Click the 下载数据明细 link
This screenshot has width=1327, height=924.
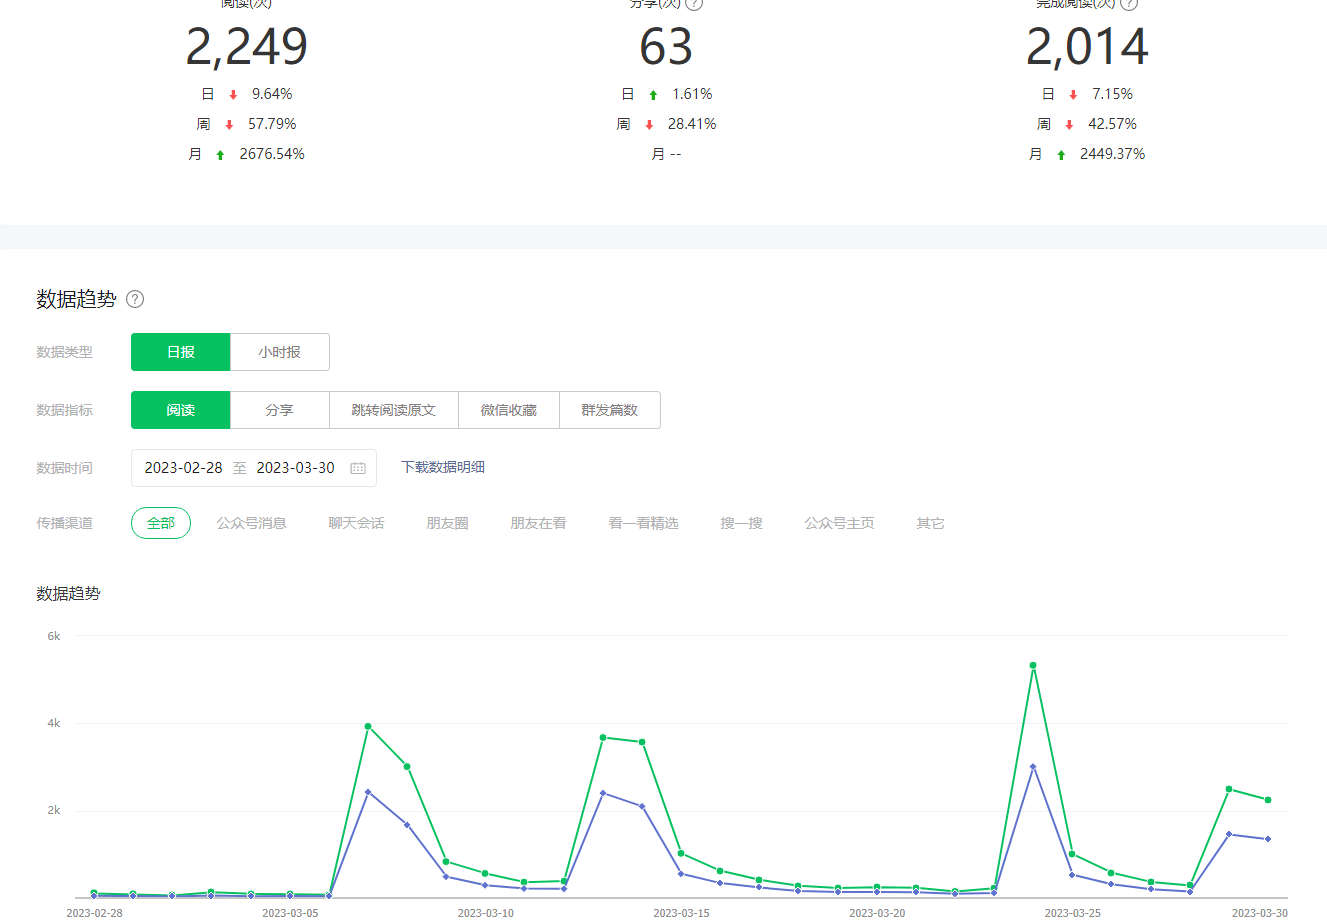pyautogui.click(x=443, y=467)
